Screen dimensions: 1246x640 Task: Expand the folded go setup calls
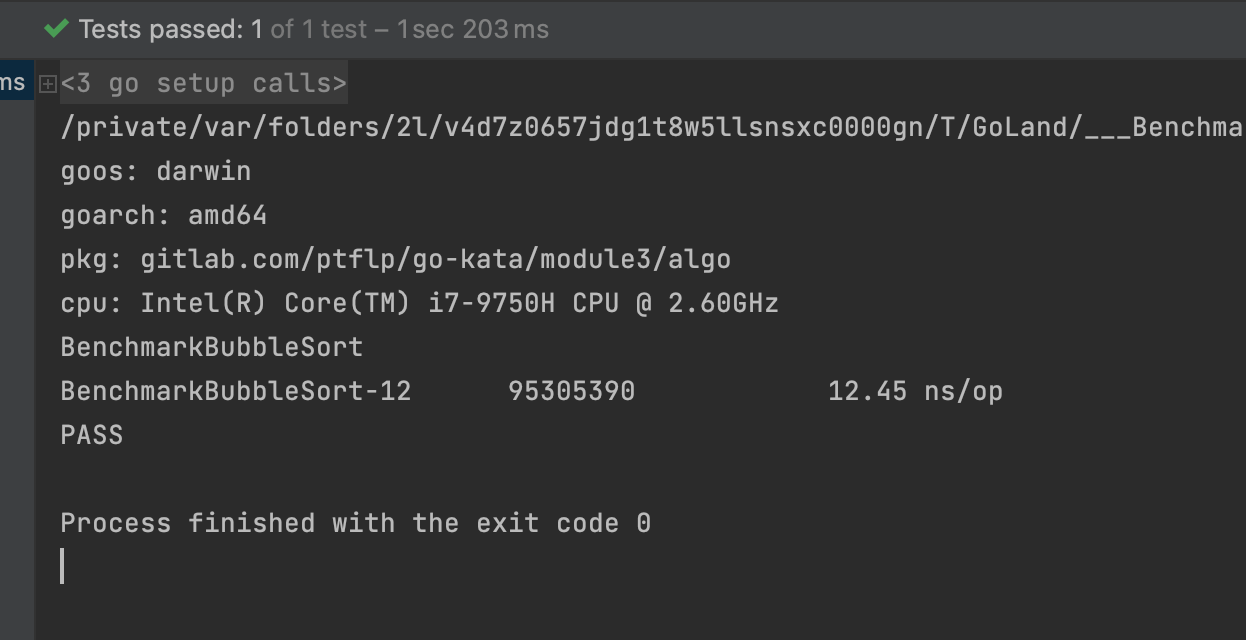47,84
